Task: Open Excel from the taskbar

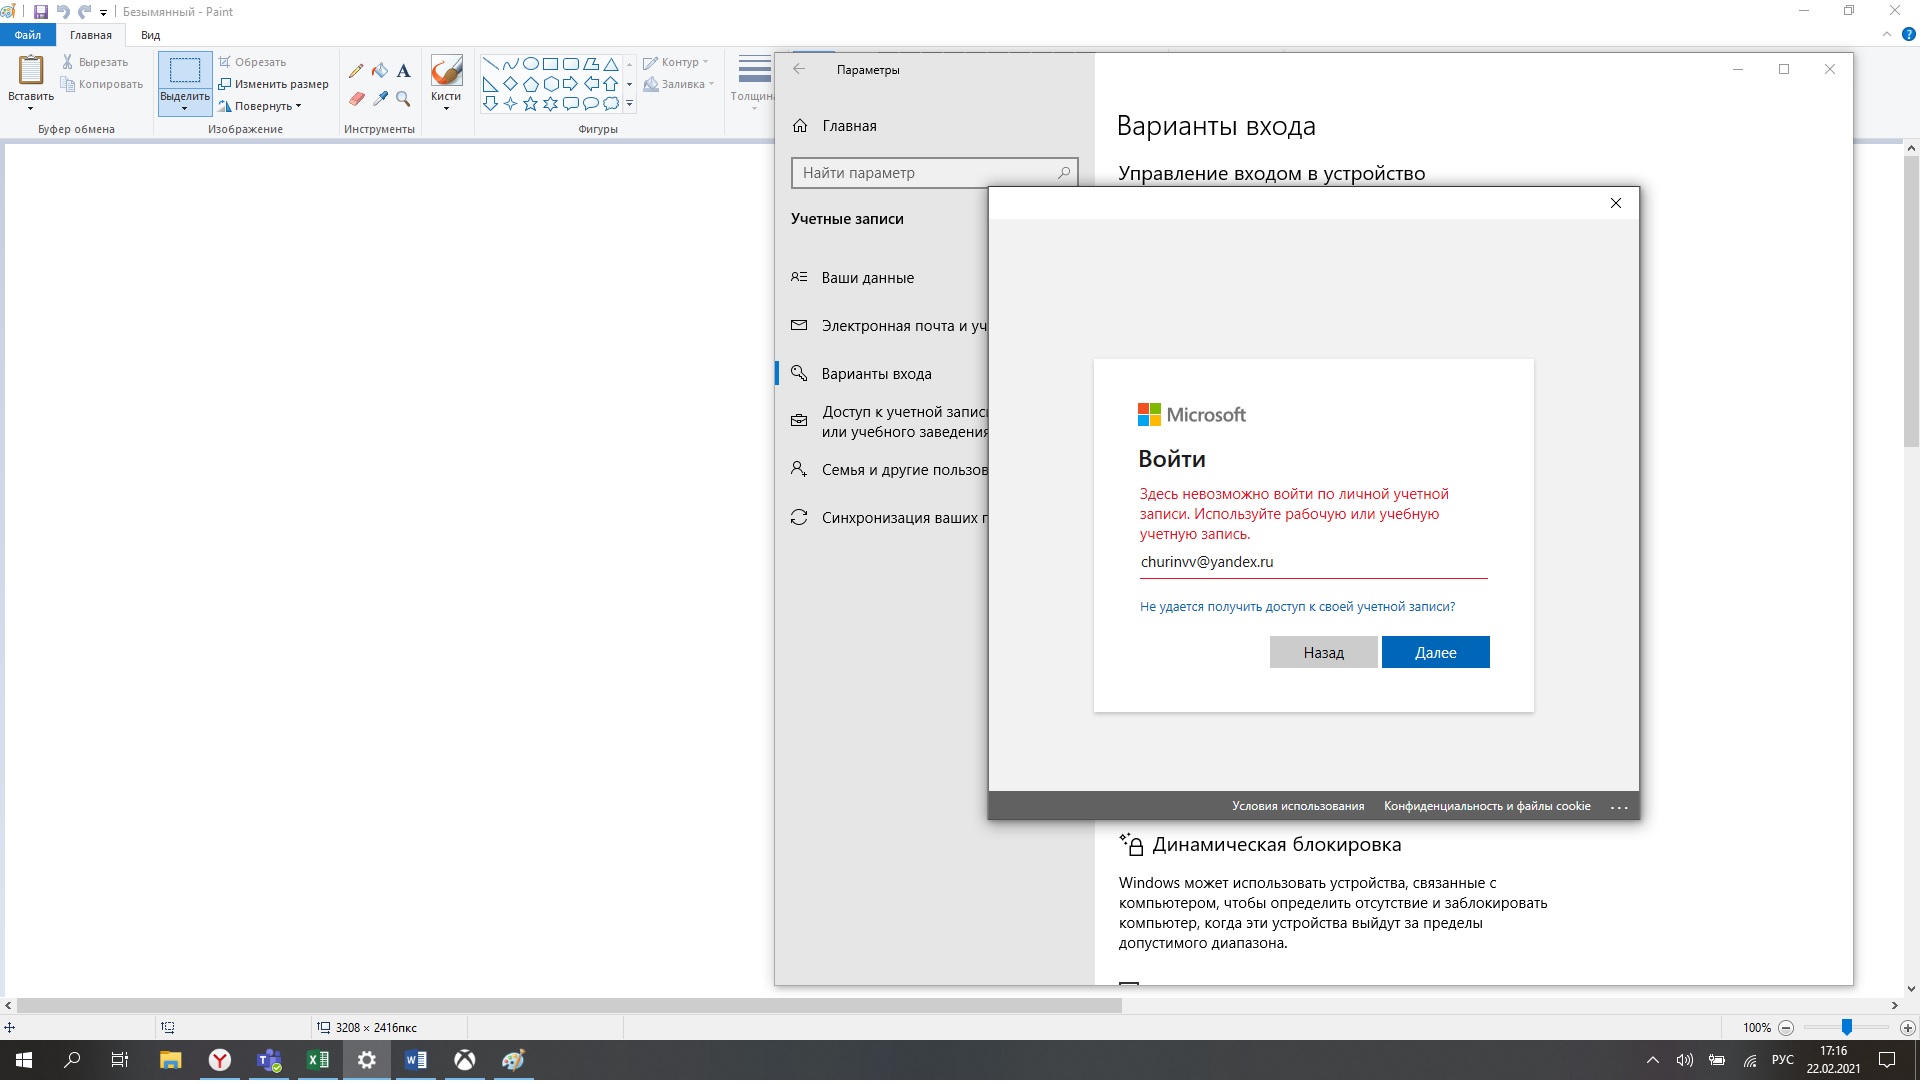Action: coord(318,1062)
